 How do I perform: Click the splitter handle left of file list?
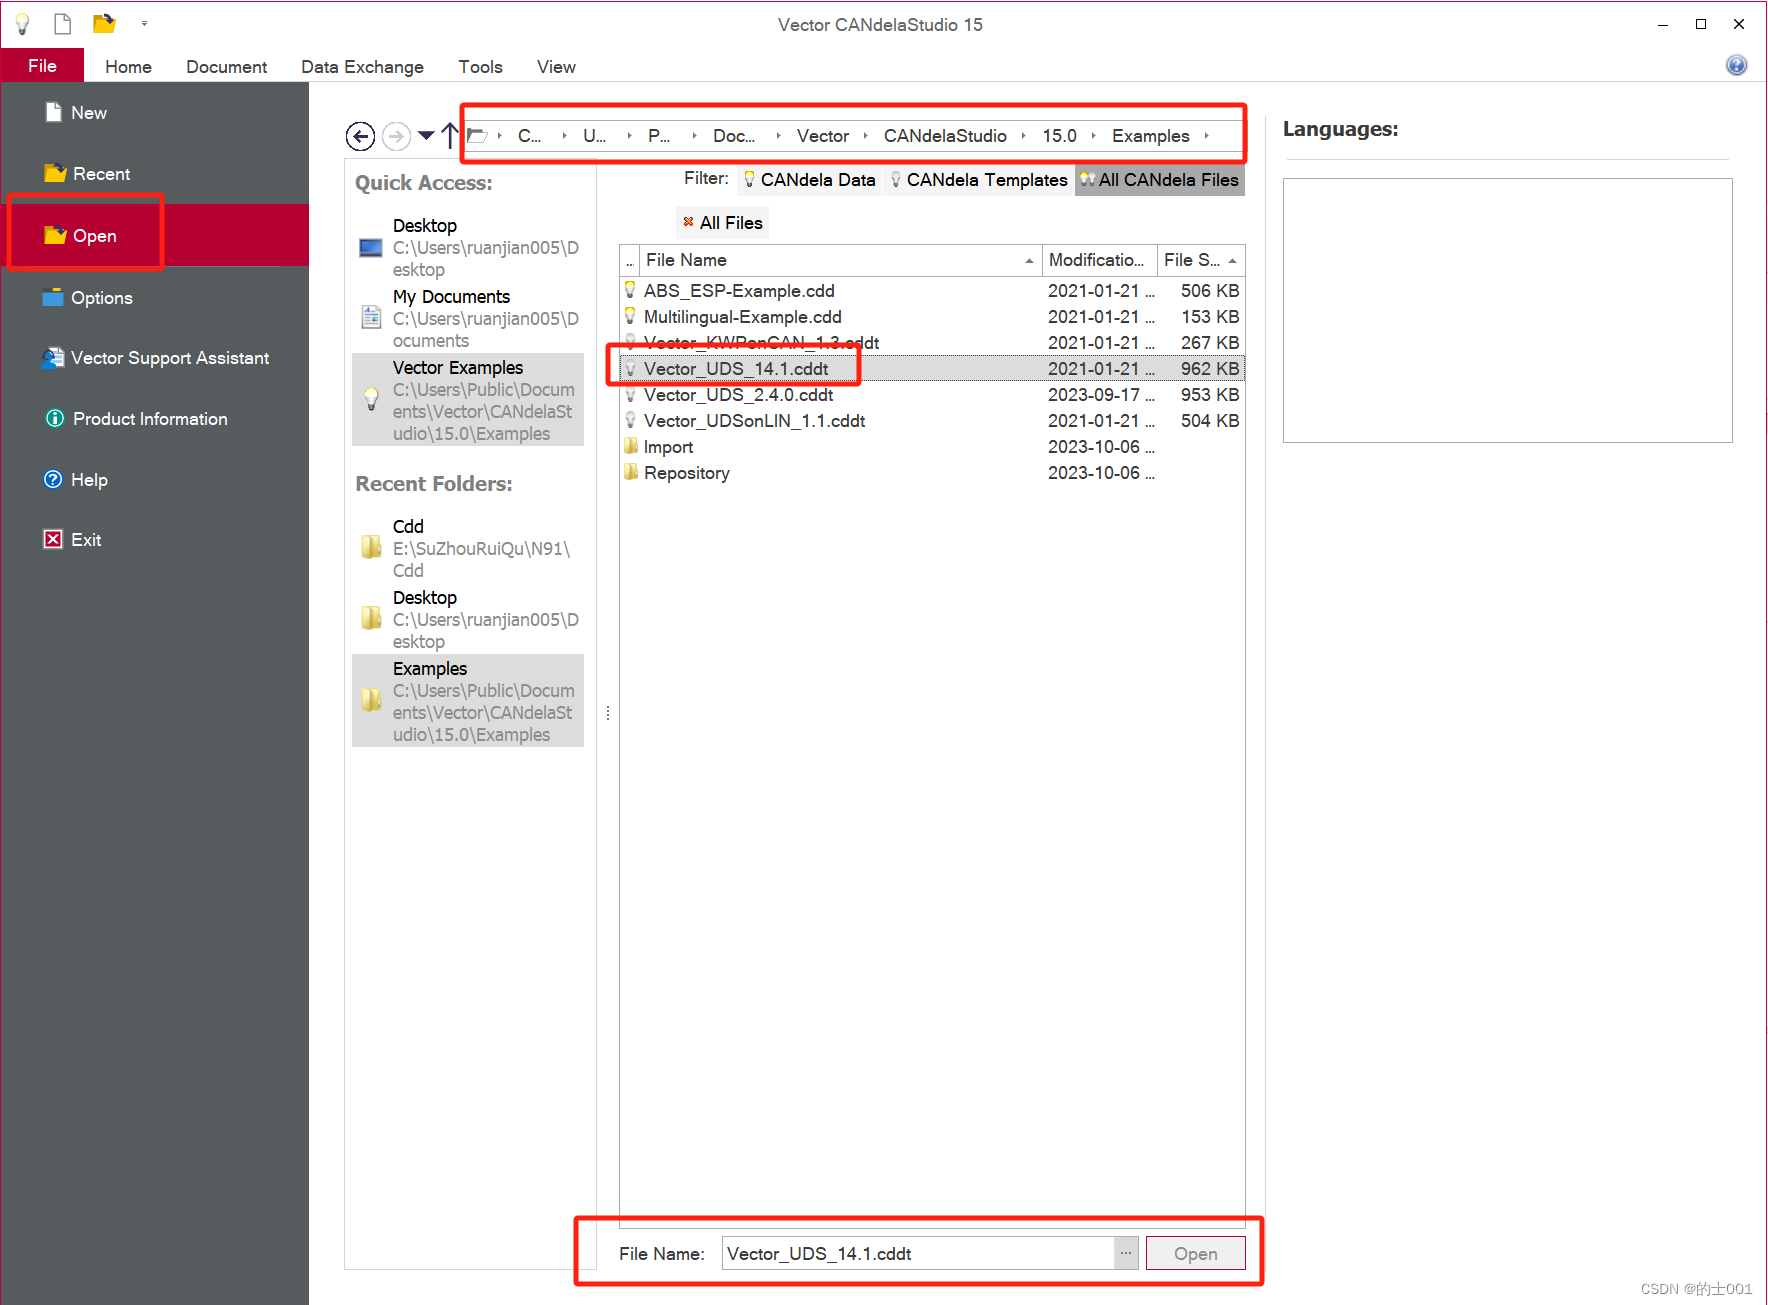click(608, 713)
